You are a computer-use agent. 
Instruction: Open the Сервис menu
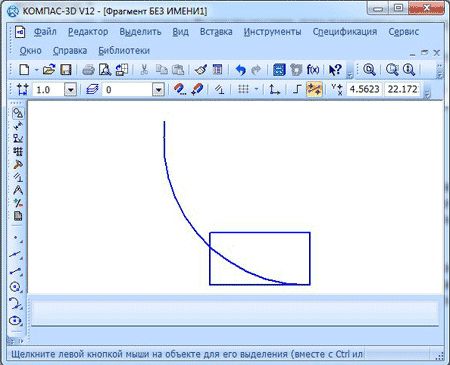coord(403,32)
